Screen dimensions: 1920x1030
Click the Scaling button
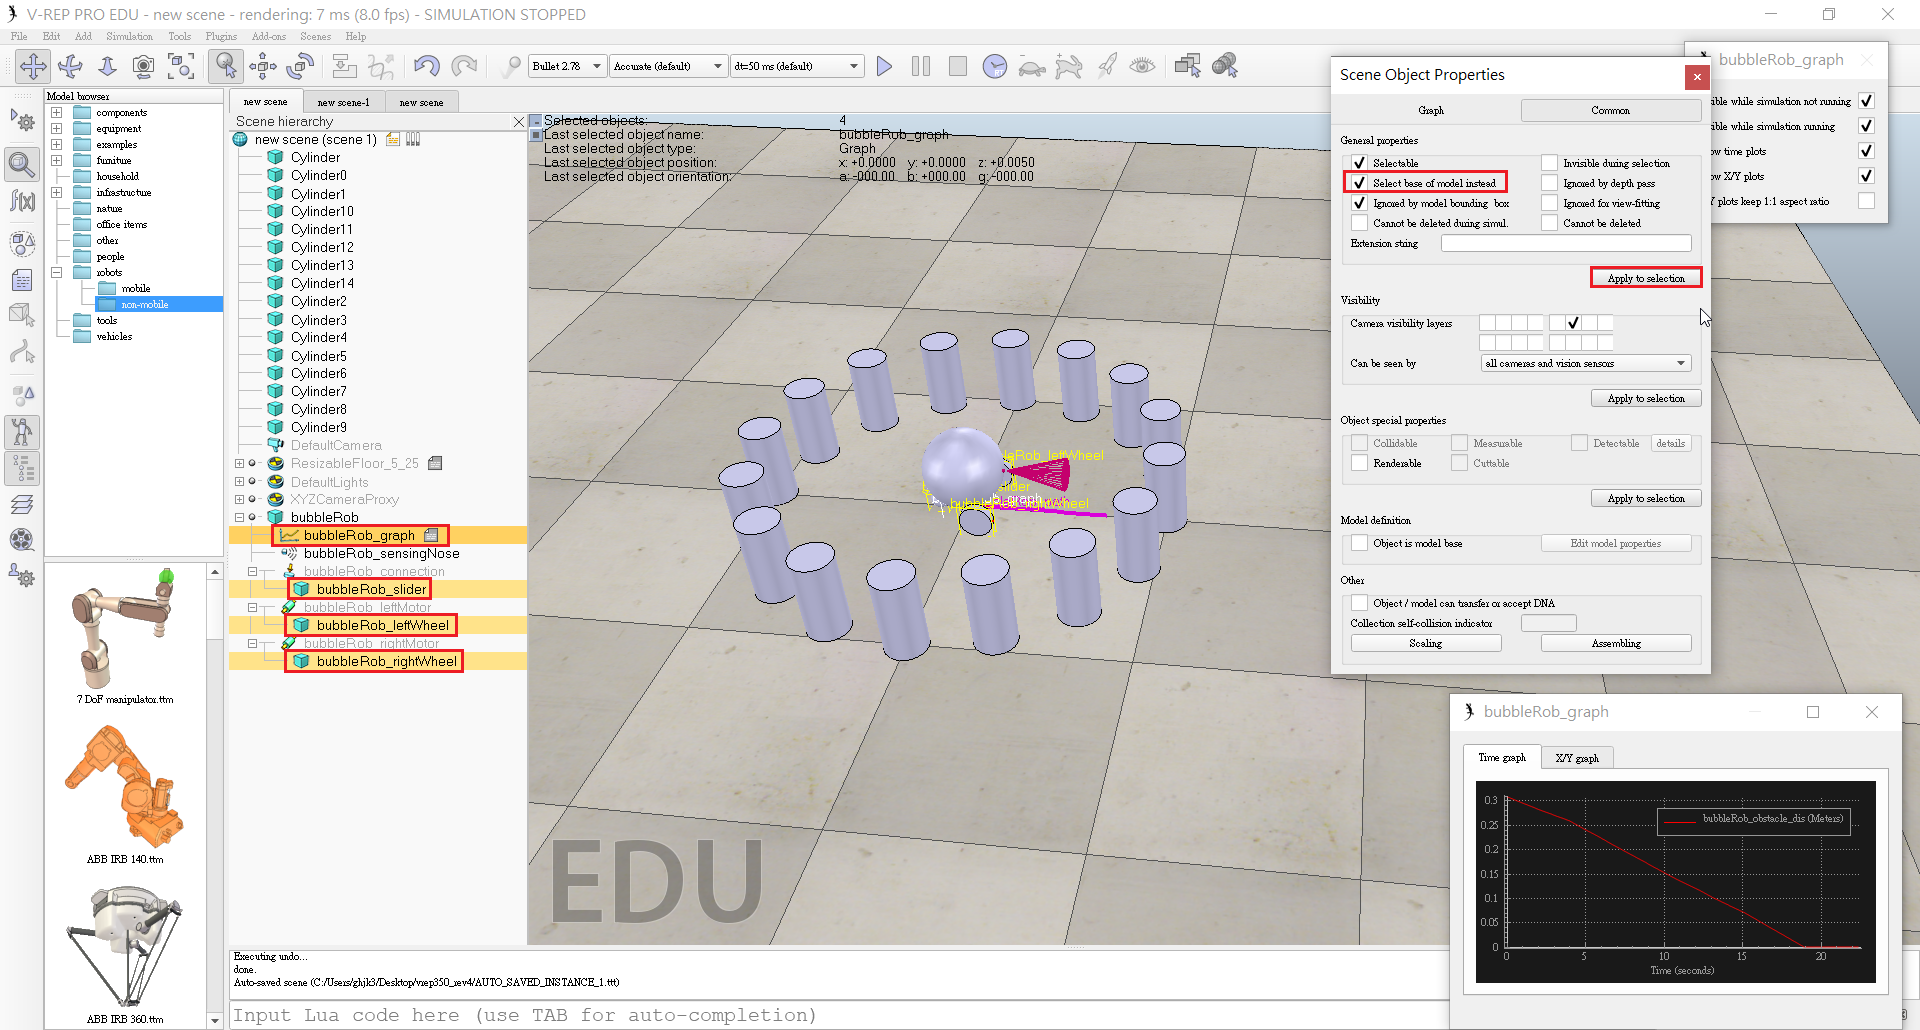1425,644
